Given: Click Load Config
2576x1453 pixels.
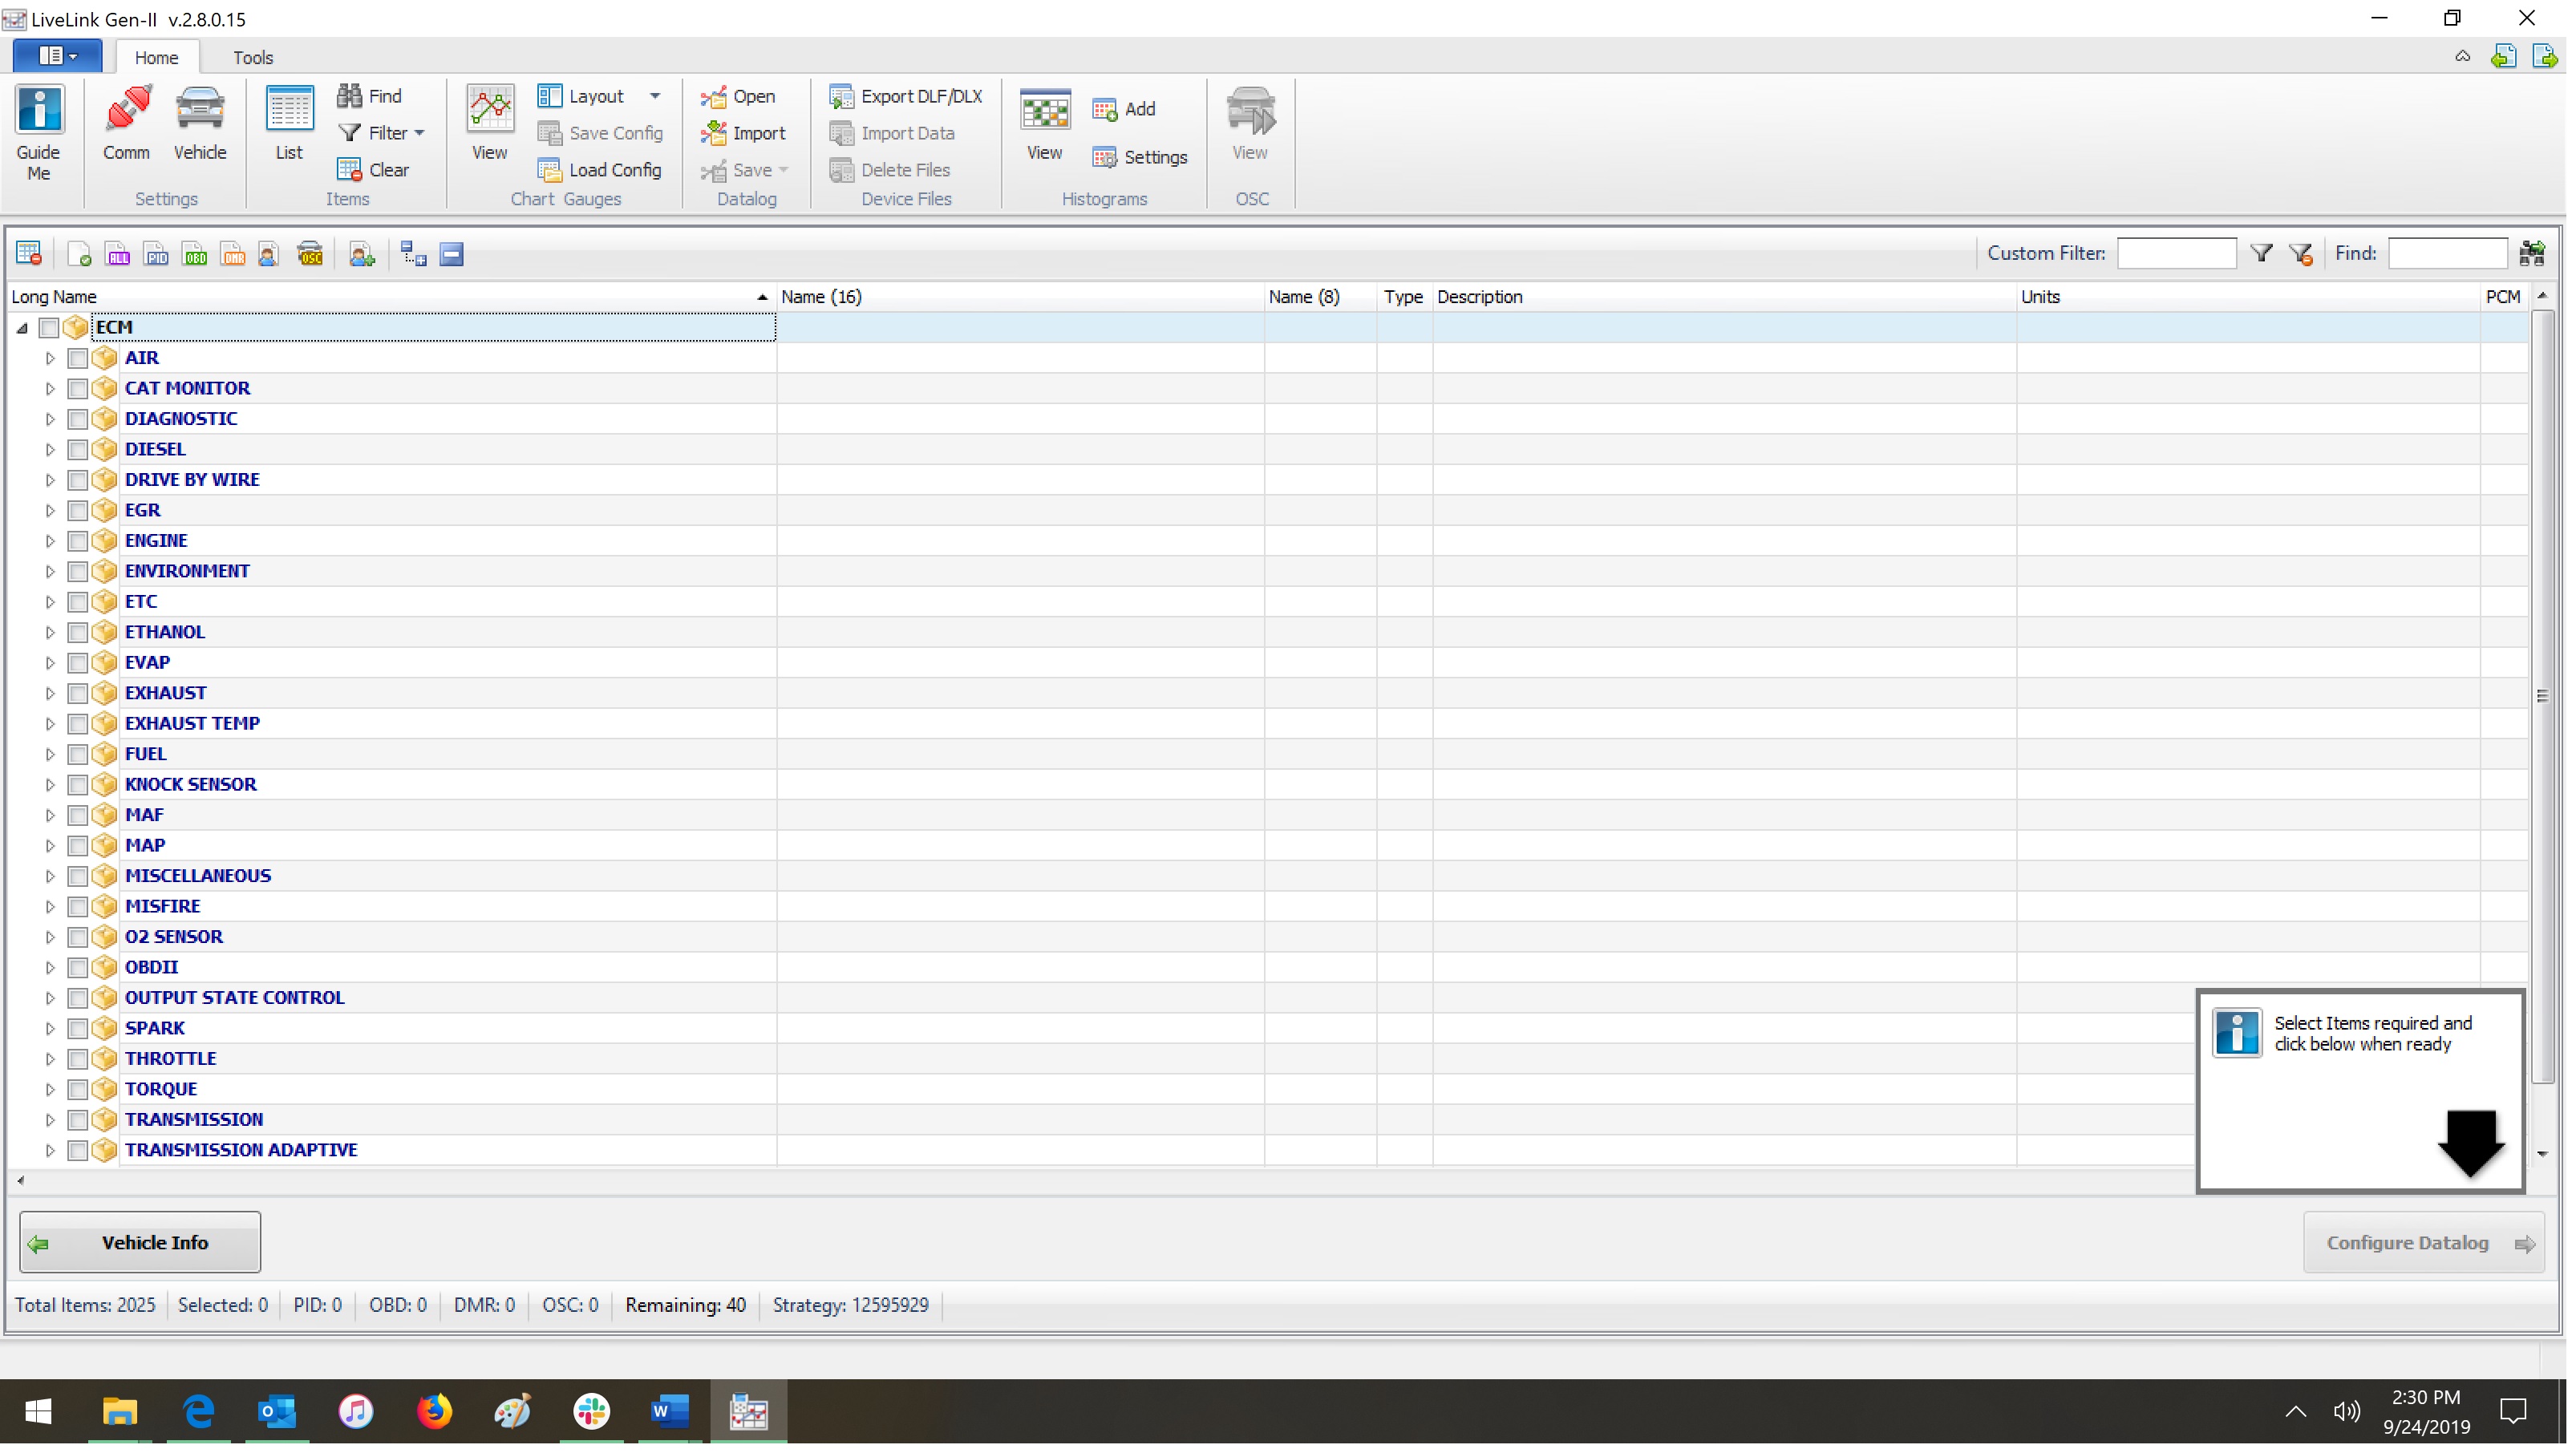Looking at the screenshot, I should [x=600, y=170].
